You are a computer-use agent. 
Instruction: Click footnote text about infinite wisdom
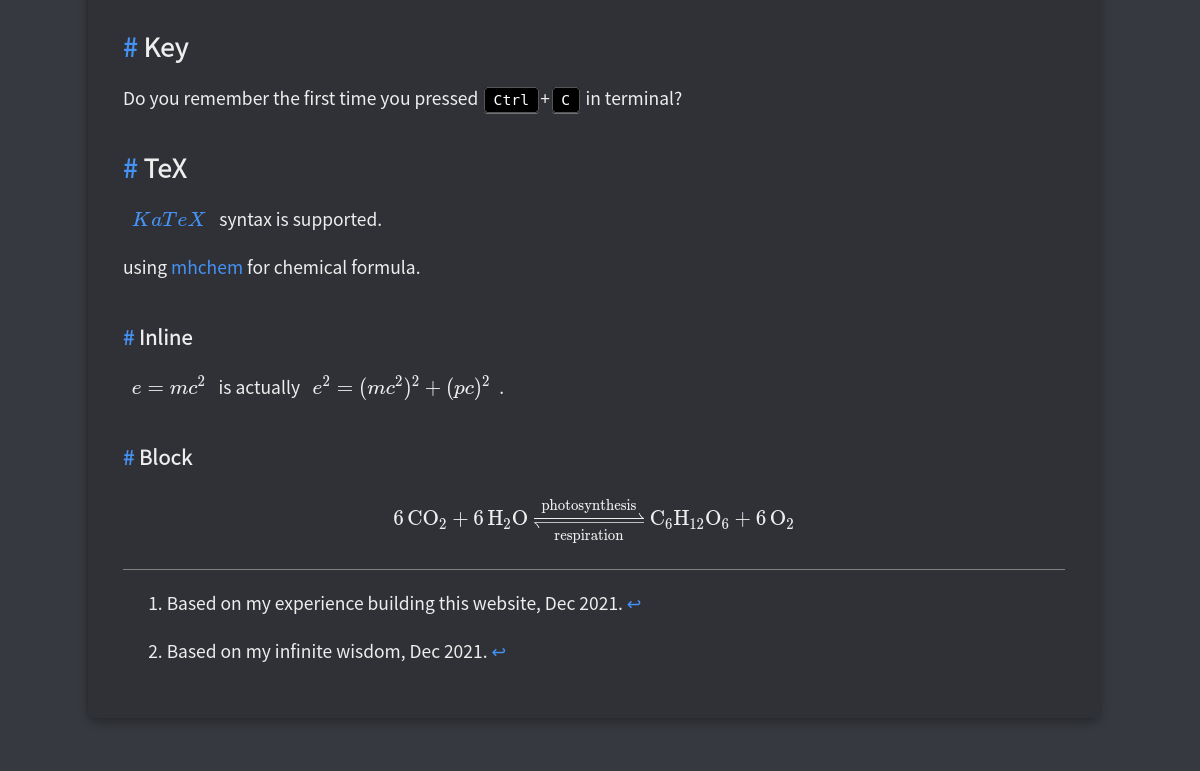[327, 652]
